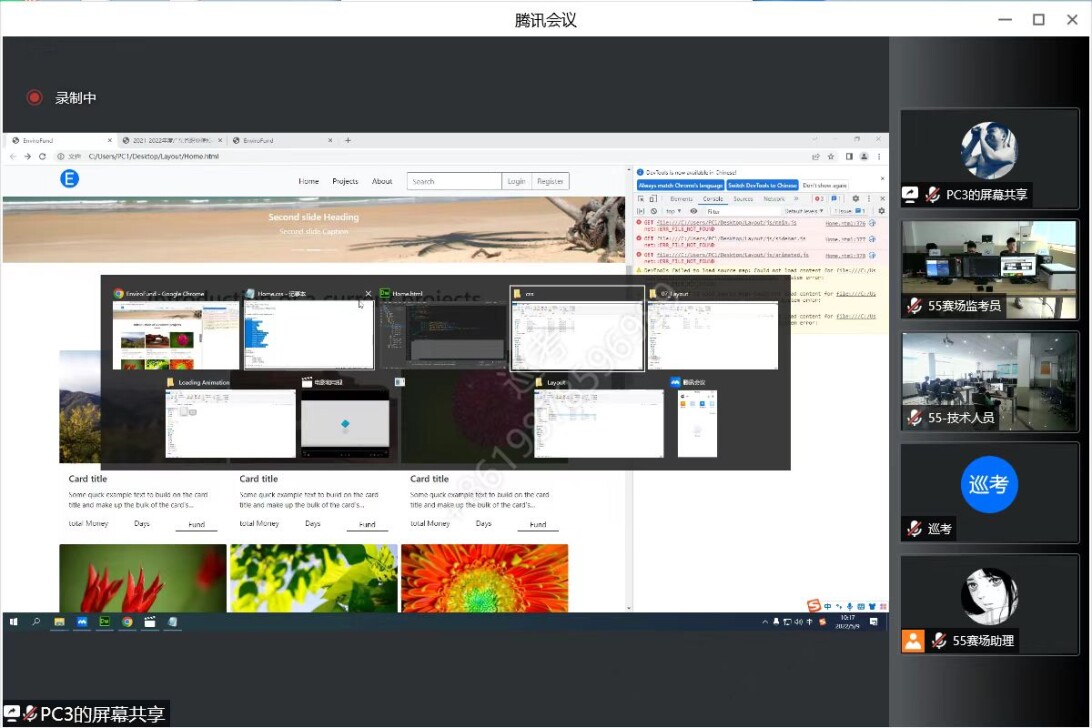Screen dimensions: 1092x728
Task: Toggle the DevTools device toolbar icon
Action: [653, 199]
